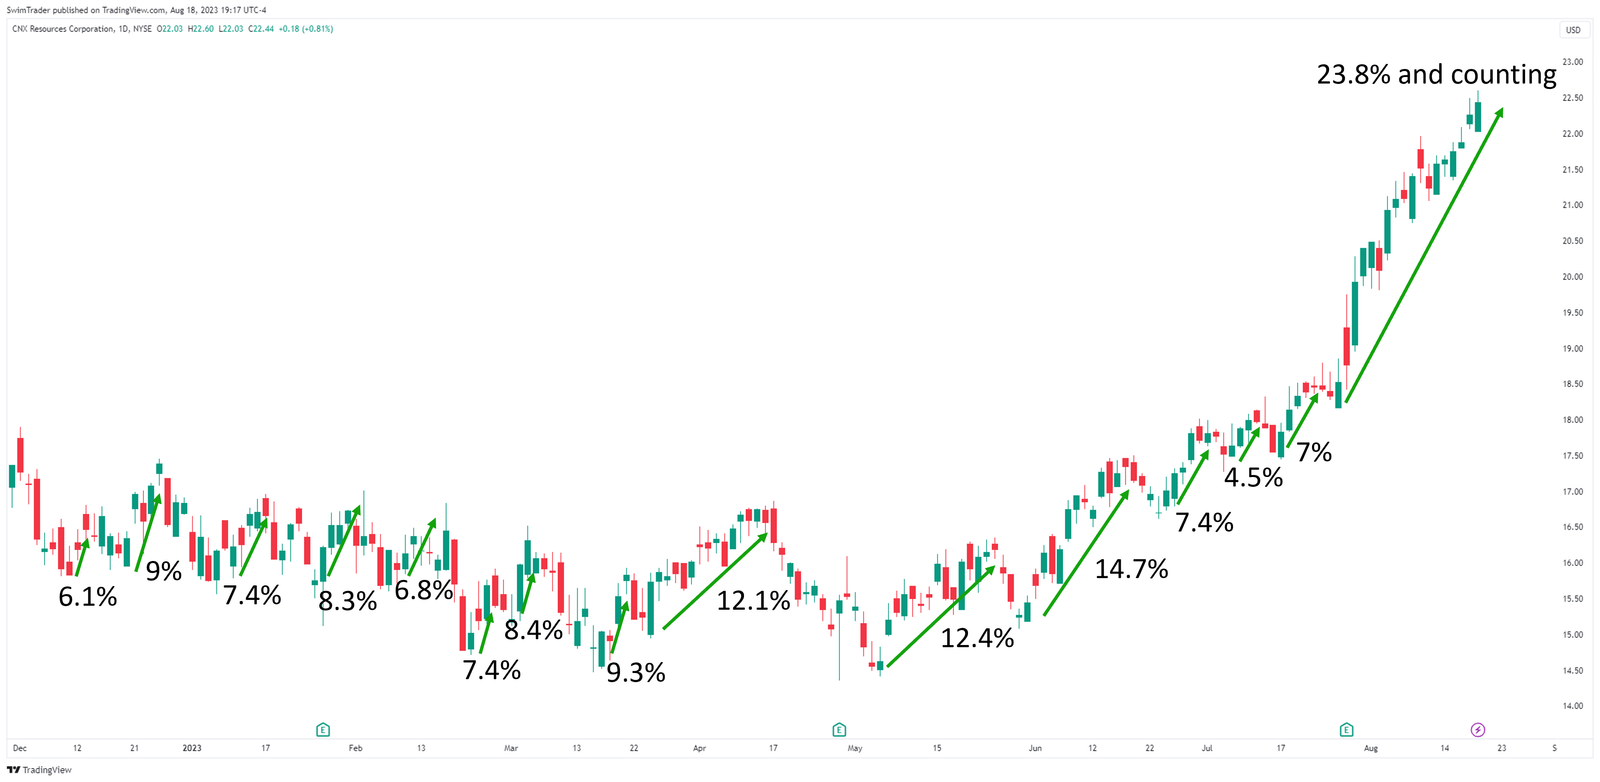Select the 23.8% and counting annotation

pyautogui.click(x=1436, y=75)
